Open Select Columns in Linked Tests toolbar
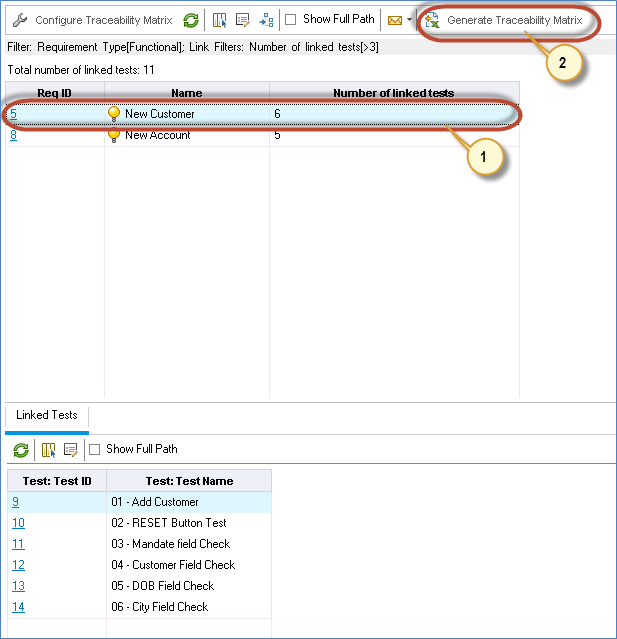This screenshot has width=617, height=639. tap(49, 450)
